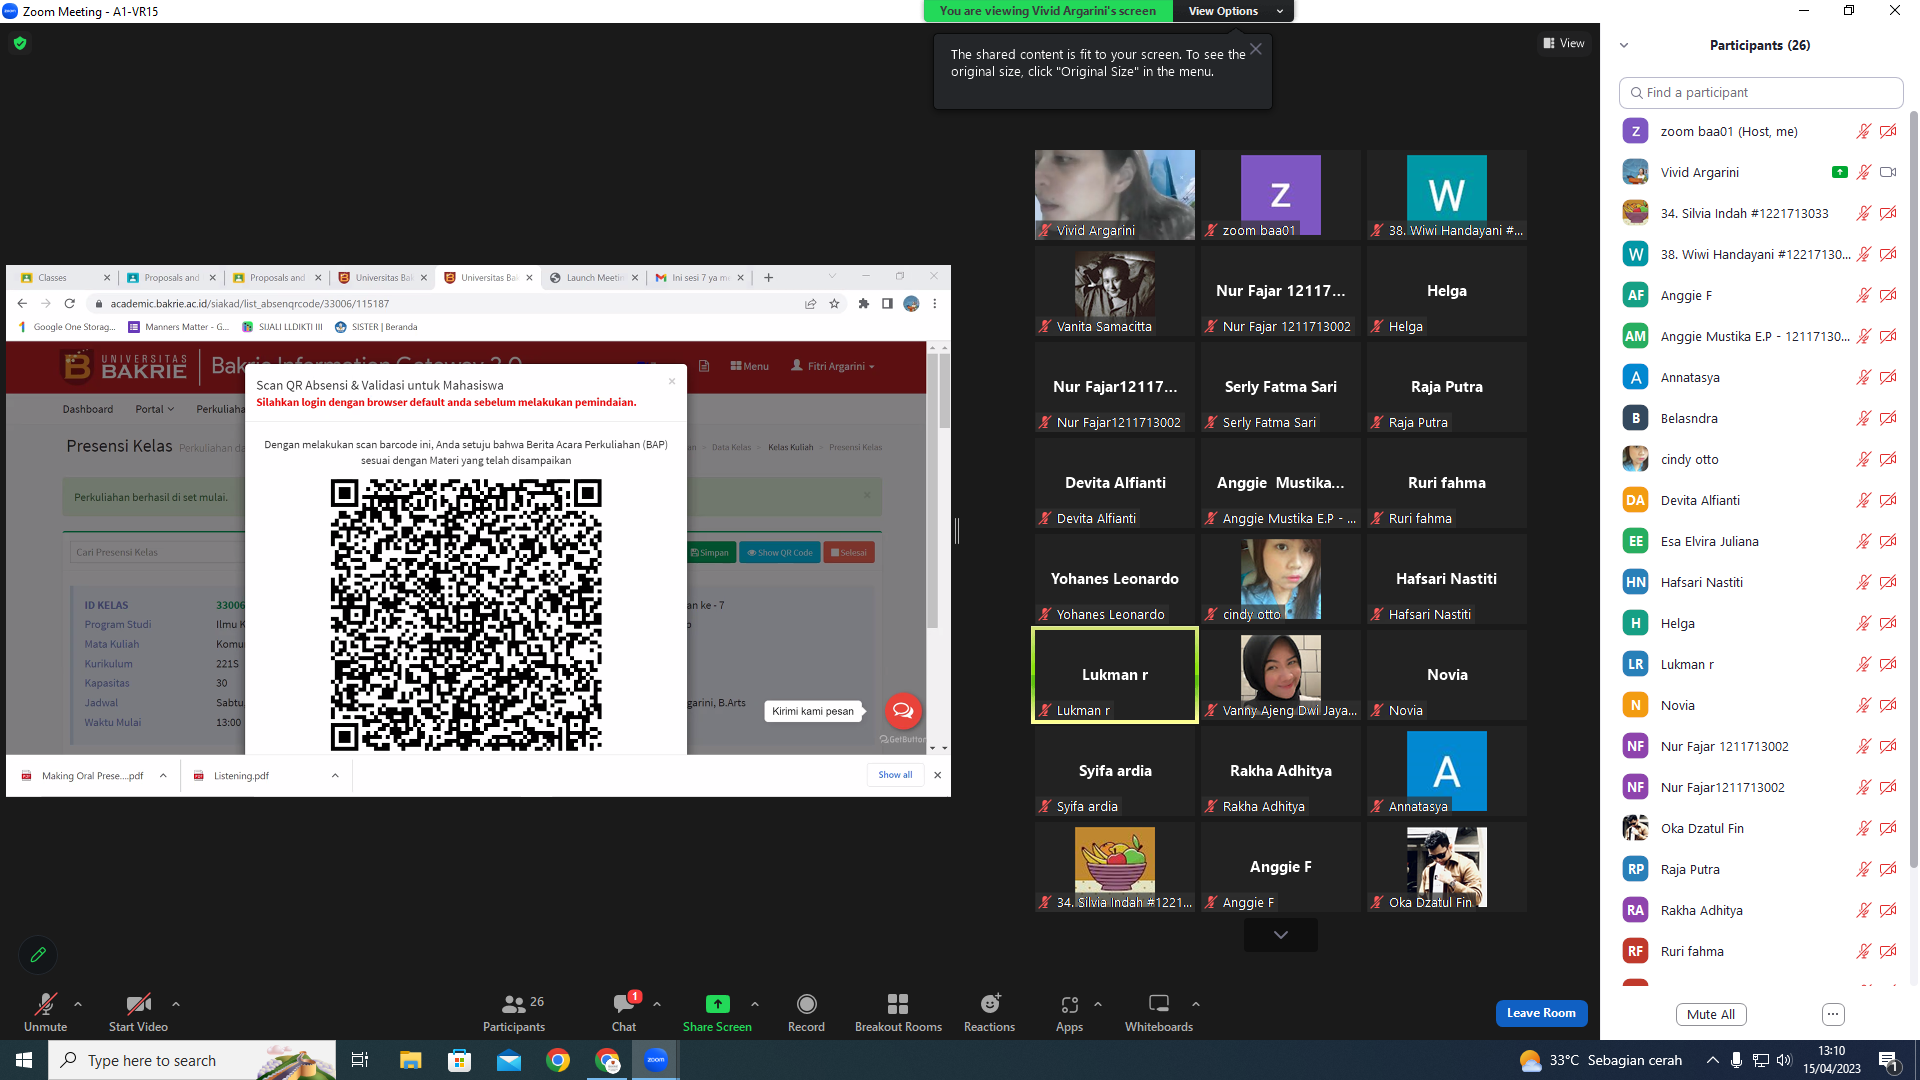Expand the arrow next to Whiteboards
The width and height of the screenshot is (1920, 1080).
pyautogui.click(x=1196, y=1004)
